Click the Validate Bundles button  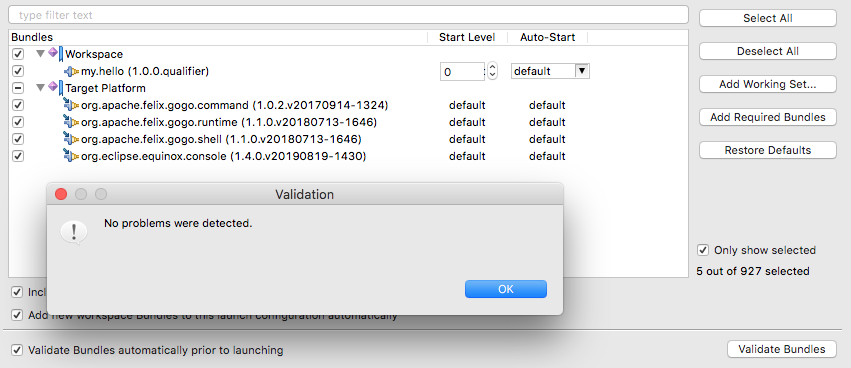782,350
